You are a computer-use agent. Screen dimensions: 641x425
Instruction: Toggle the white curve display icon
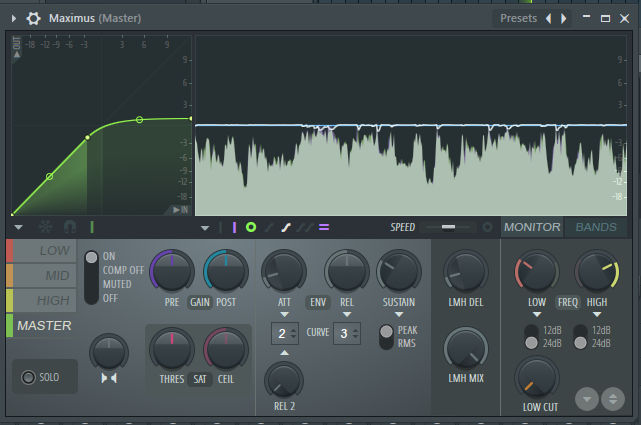[x=286, y=227]
